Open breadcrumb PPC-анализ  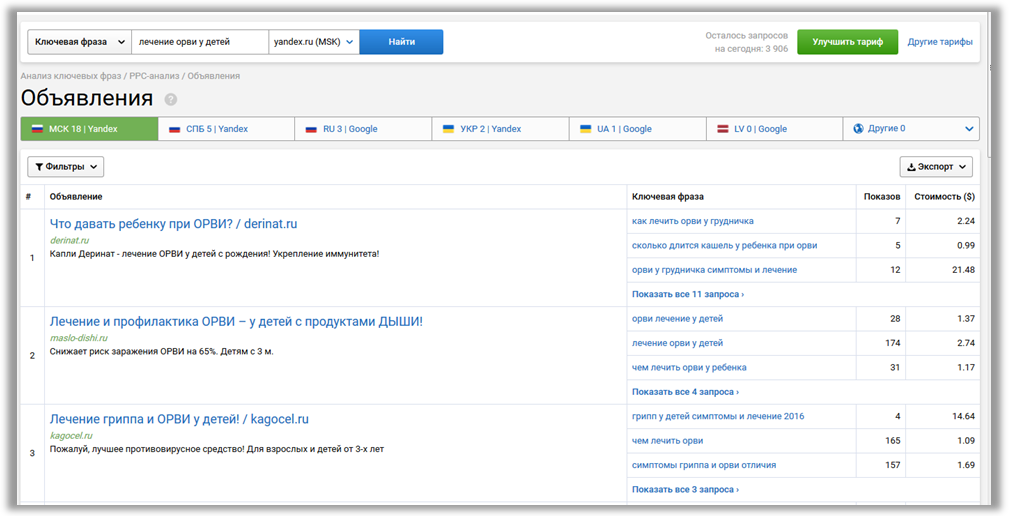click(154, 76)
